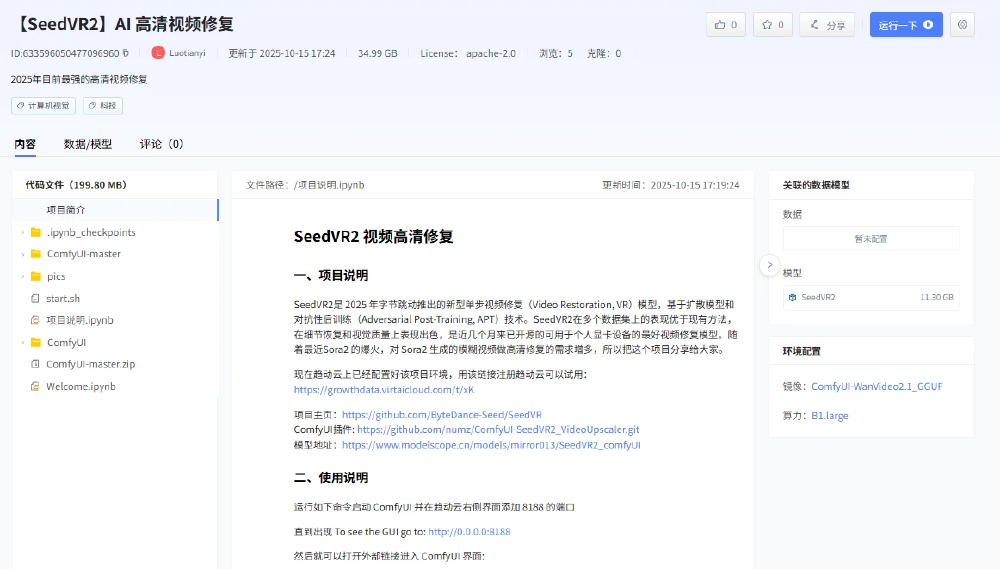
Task: Open the growthdata.virtaicloud.com link
Action: click(383, 390)
